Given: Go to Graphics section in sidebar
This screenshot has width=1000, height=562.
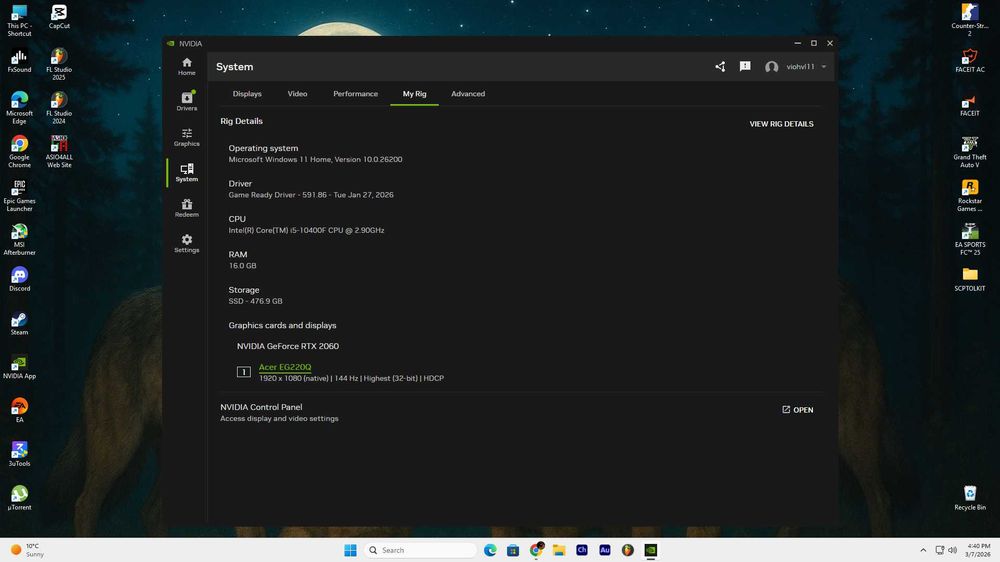Looking at the screenshot, I should point(186,137).
